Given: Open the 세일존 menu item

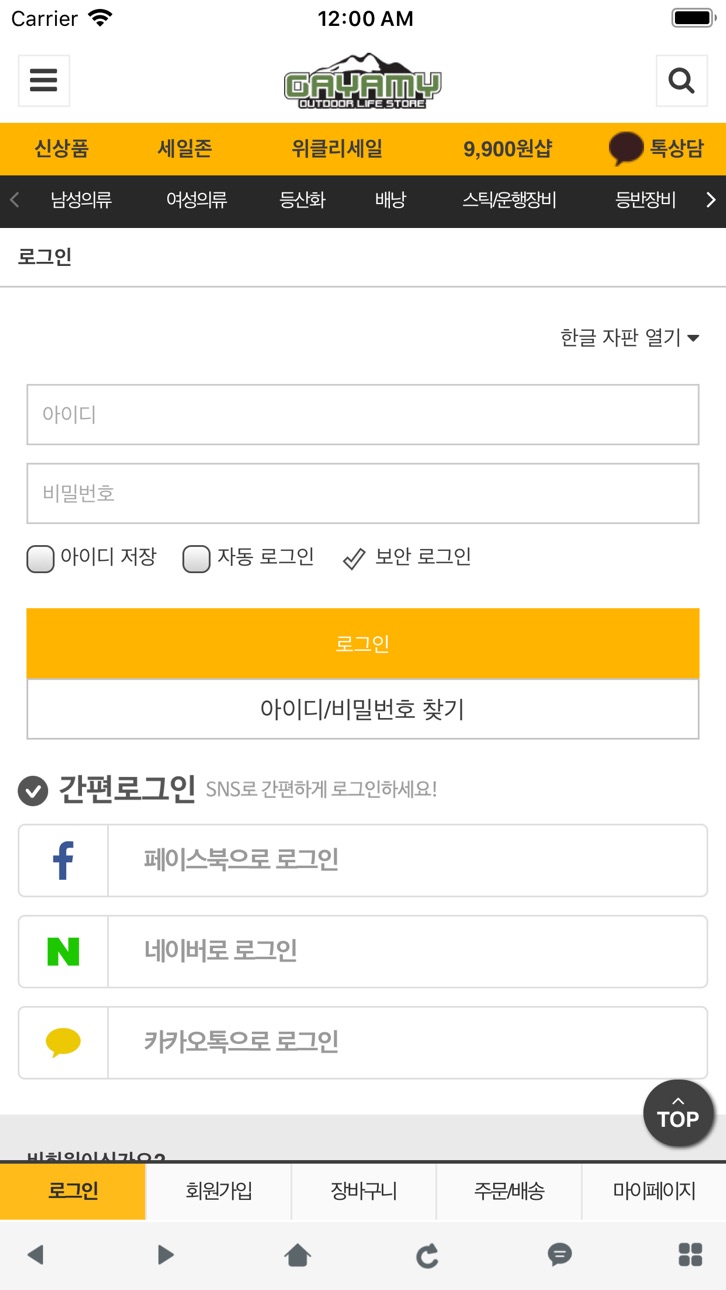Looking at the screenshot, I should tap(185, 149).
